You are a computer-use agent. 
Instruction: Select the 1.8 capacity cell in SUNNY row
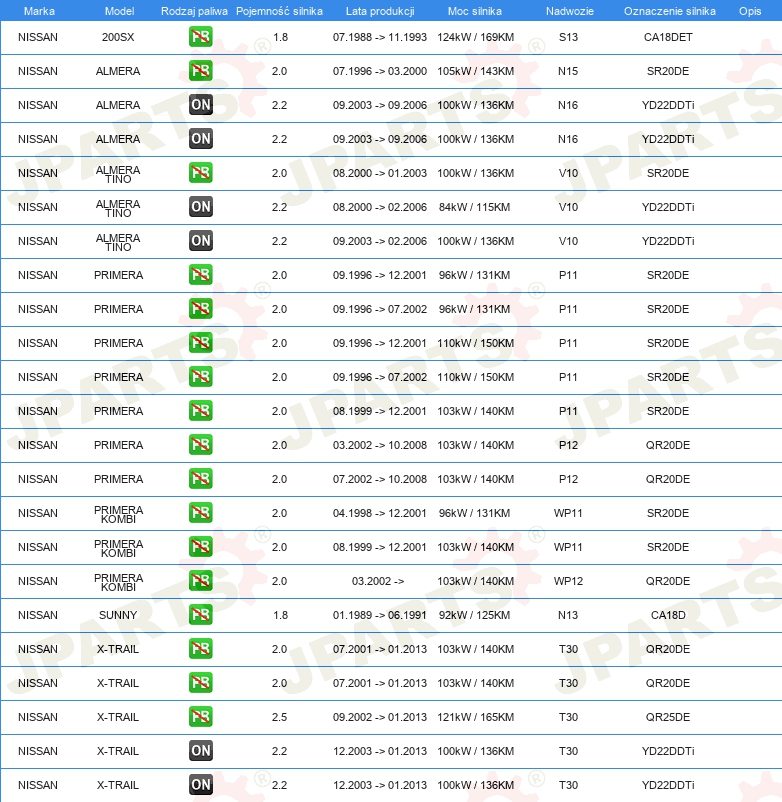coord(280,615)
